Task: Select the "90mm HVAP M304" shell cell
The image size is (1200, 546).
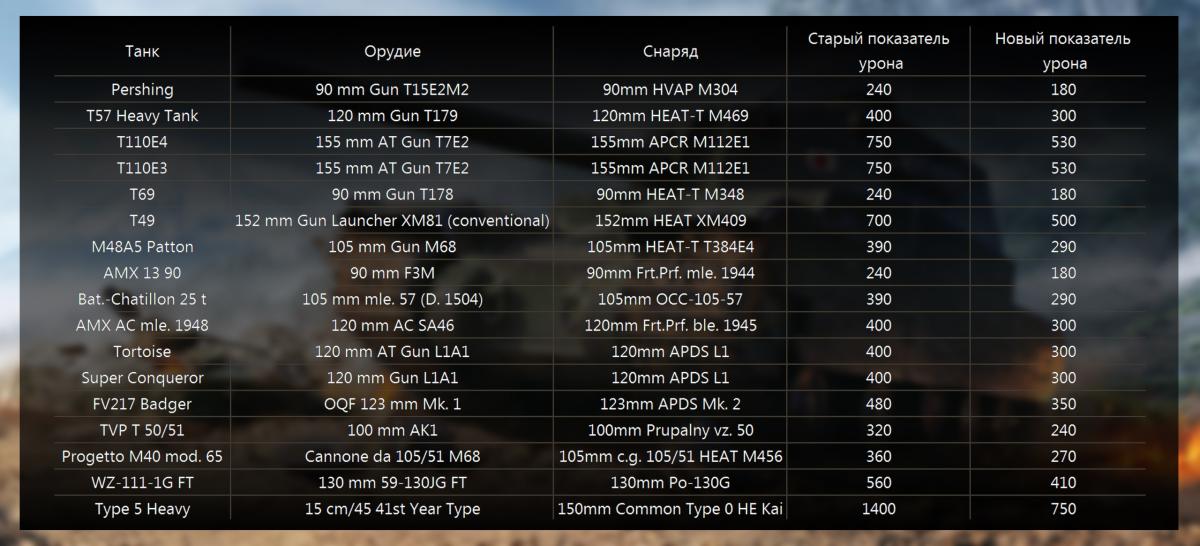Action: [670, 89]
